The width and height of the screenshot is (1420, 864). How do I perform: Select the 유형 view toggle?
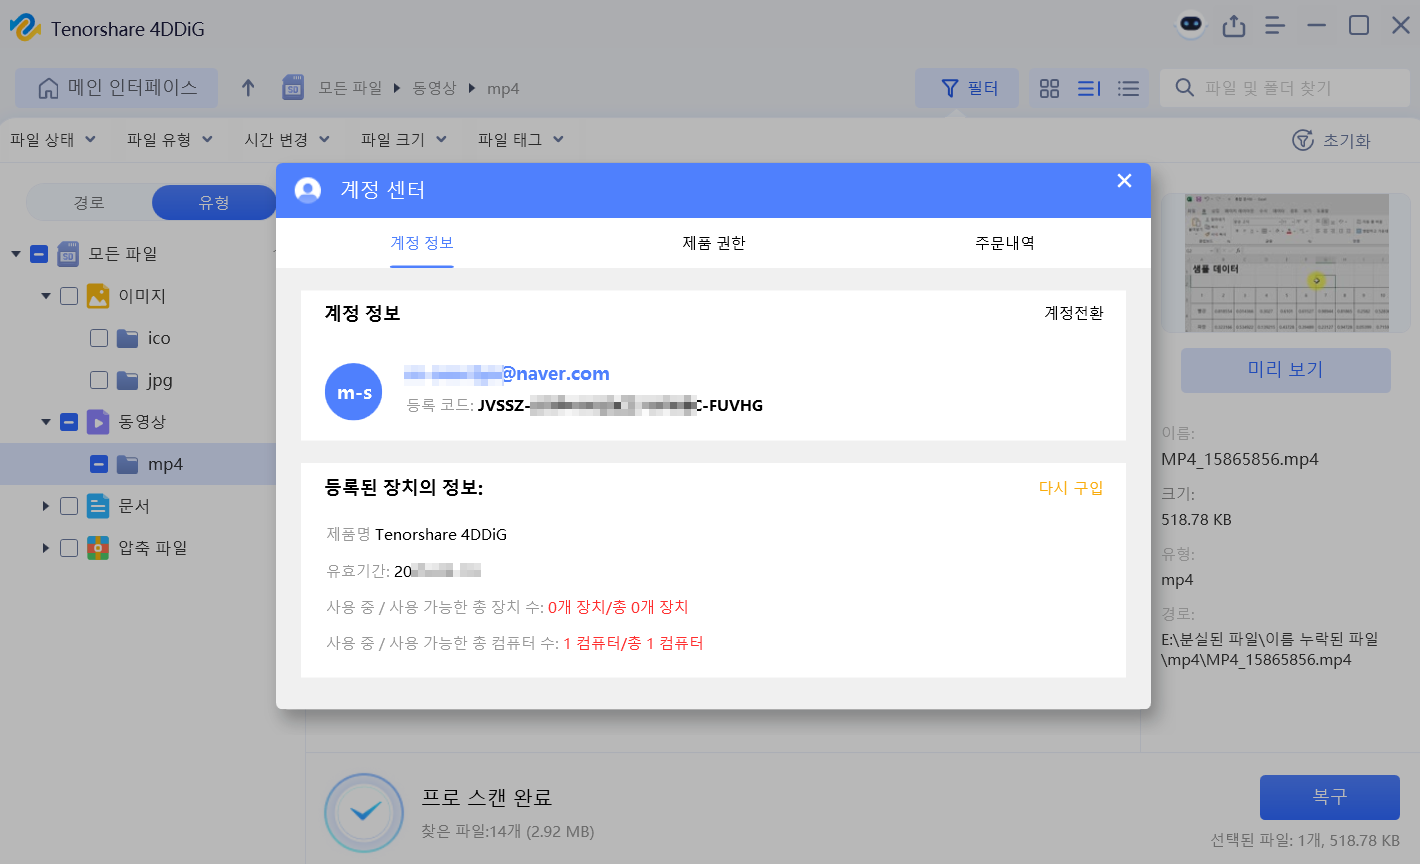pos(214,202)
